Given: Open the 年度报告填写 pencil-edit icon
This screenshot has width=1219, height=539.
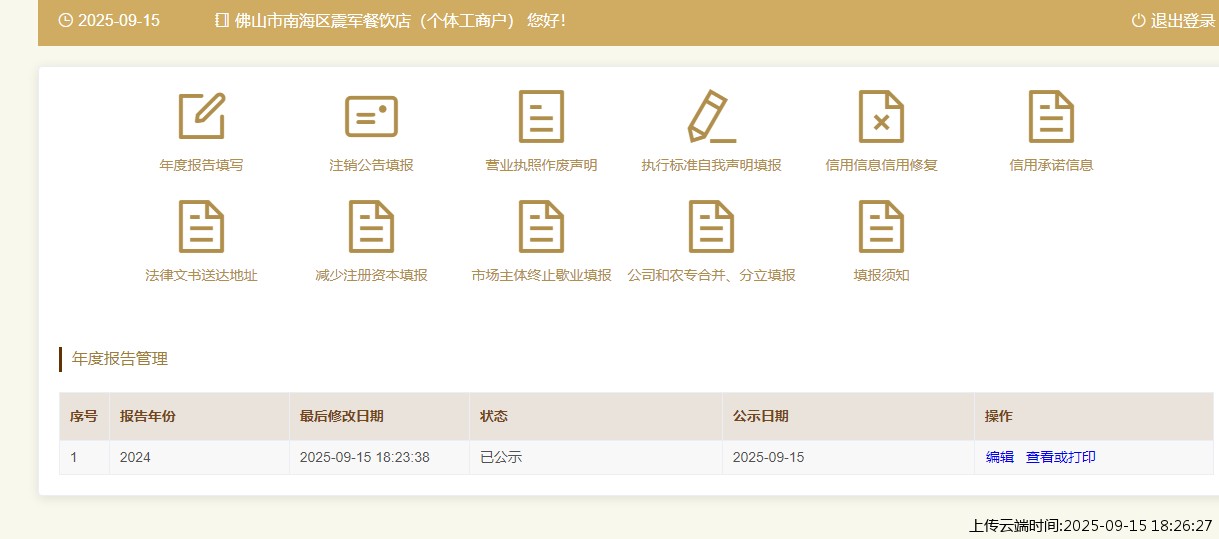Looking at the screenshot, I should (x=201, y=116).
